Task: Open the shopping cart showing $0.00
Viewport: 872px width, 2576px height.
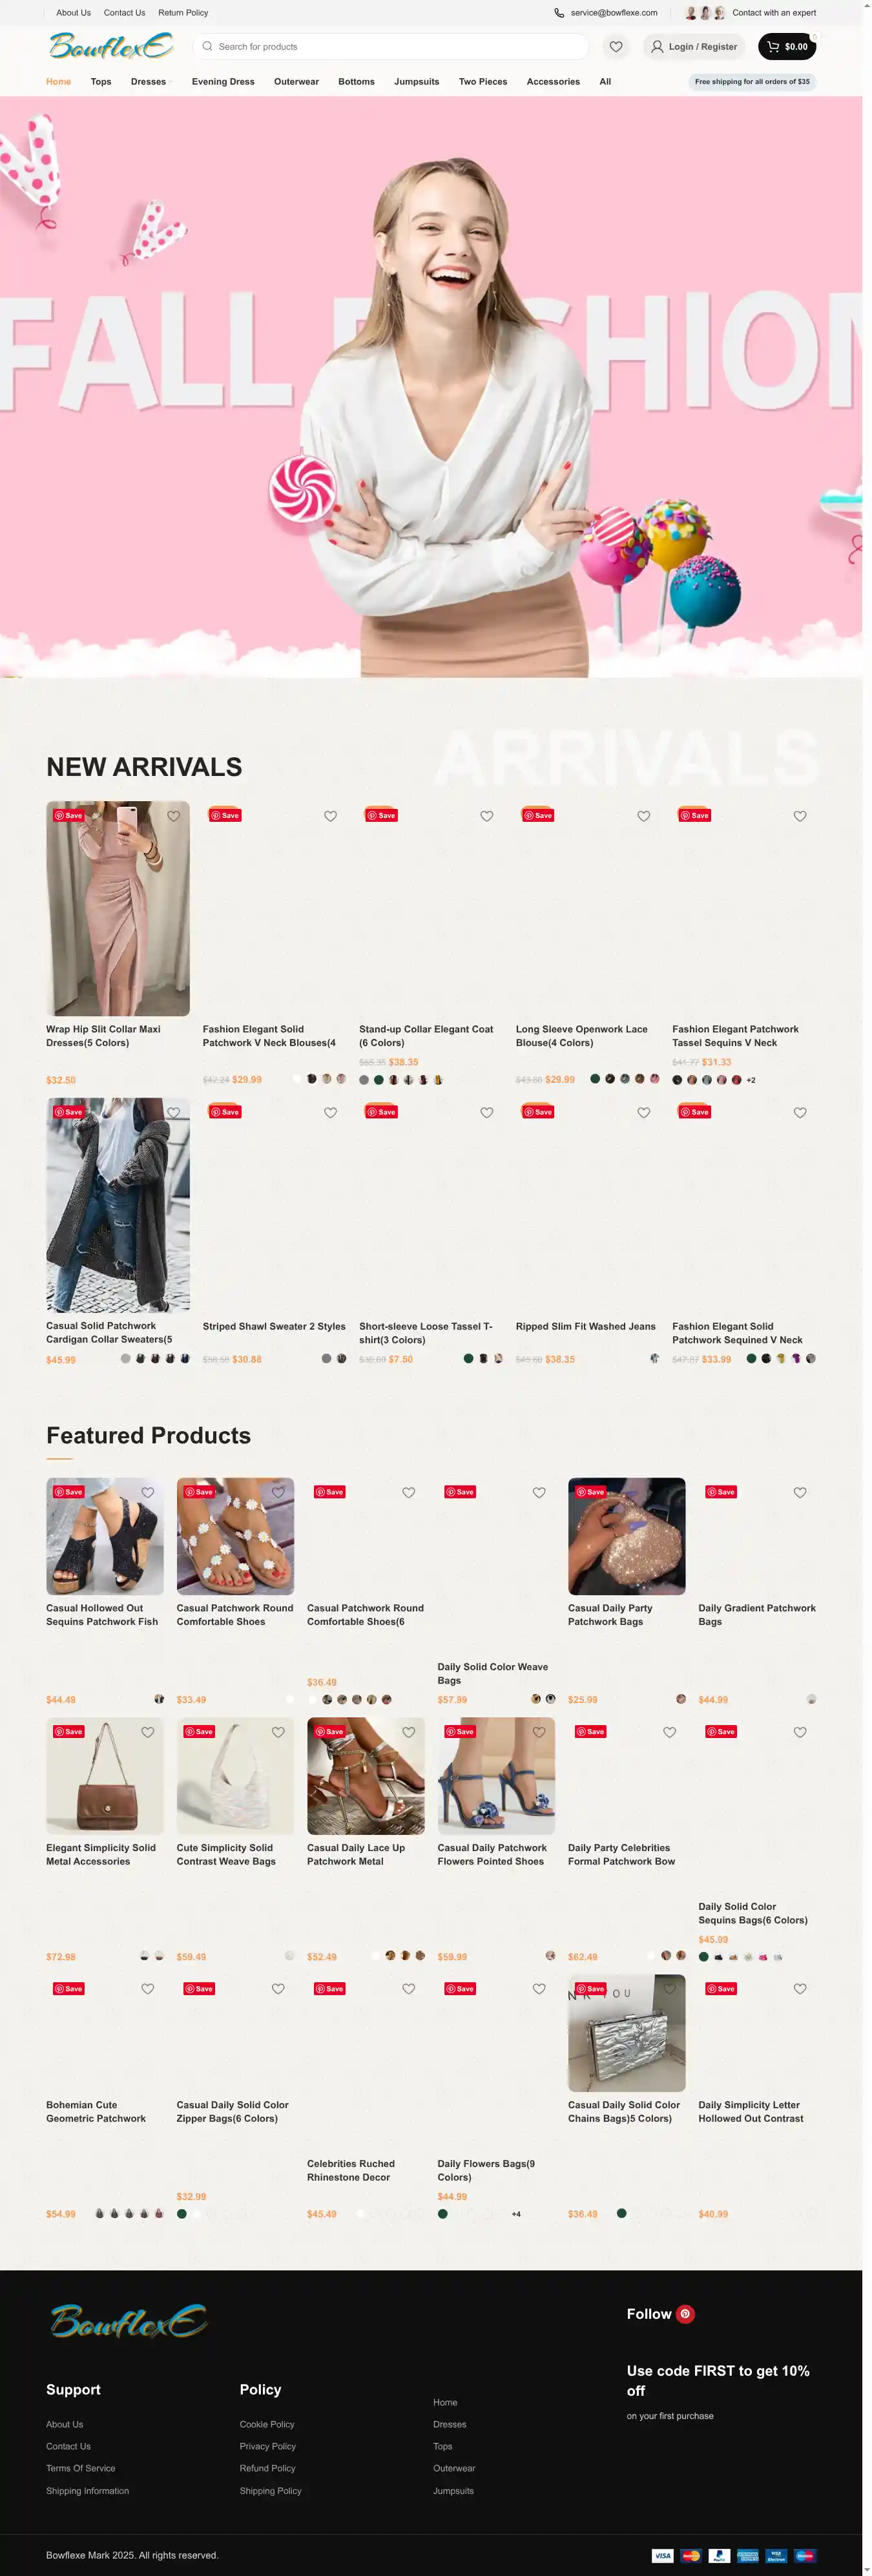Action: [x=787, y=47]
